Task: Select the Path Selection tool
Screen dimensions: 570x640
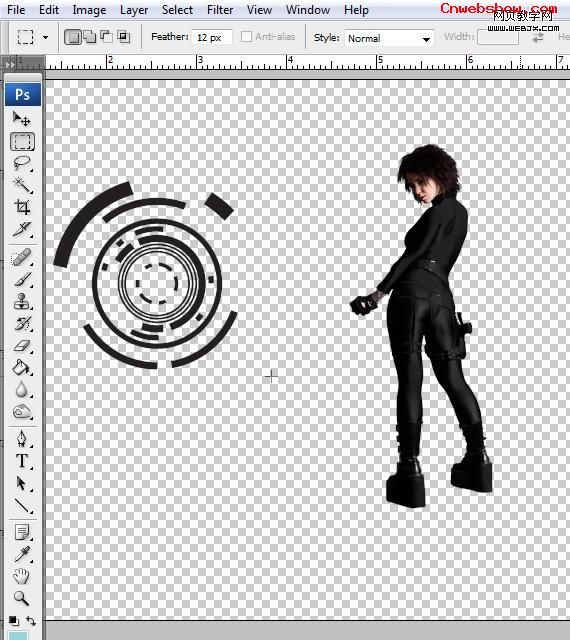Action: (x=22, y=483)
